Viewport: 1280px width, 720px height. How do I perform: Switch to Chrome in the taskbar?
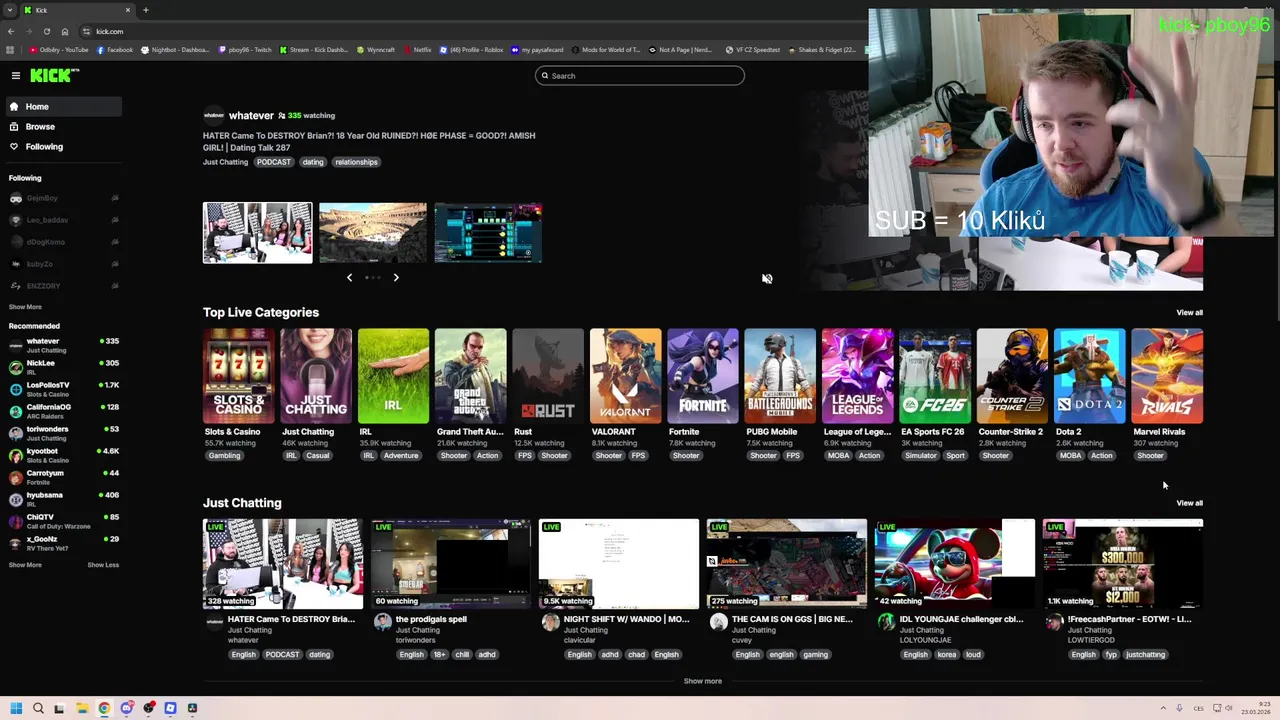[x=104, y=708]
